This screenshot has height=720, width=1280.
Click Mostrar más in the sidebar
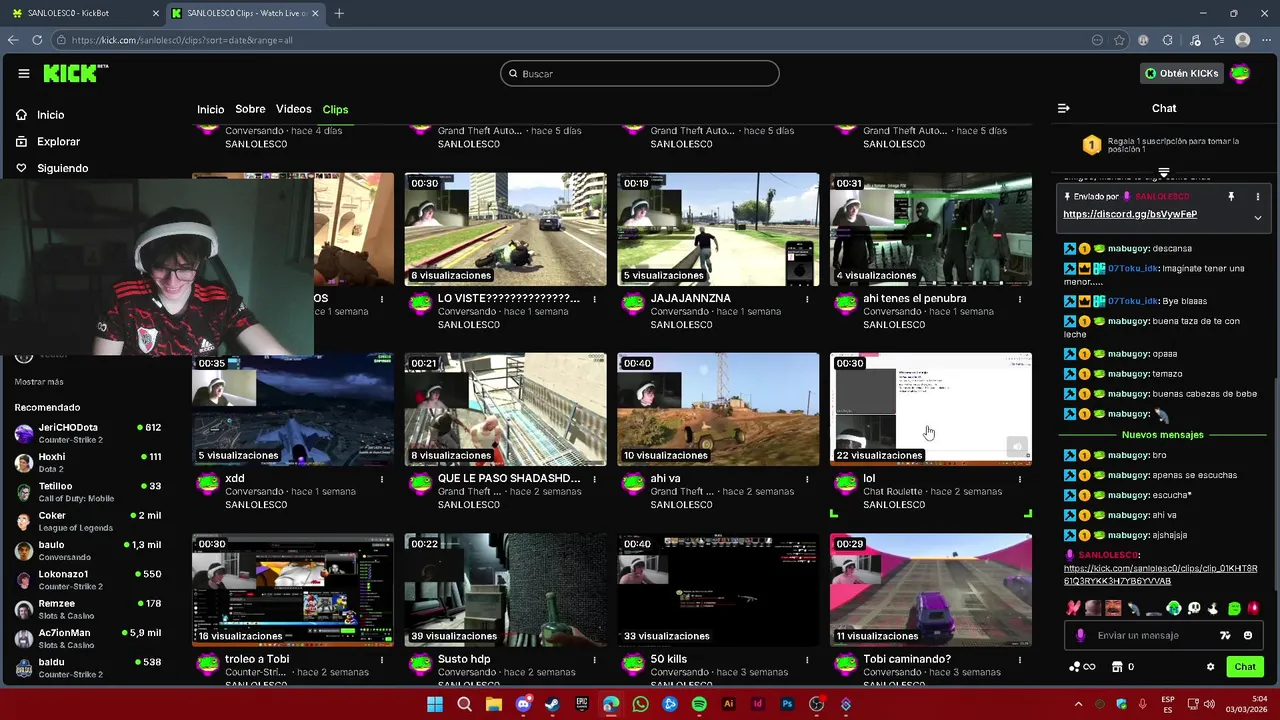[x=39, y=382]
